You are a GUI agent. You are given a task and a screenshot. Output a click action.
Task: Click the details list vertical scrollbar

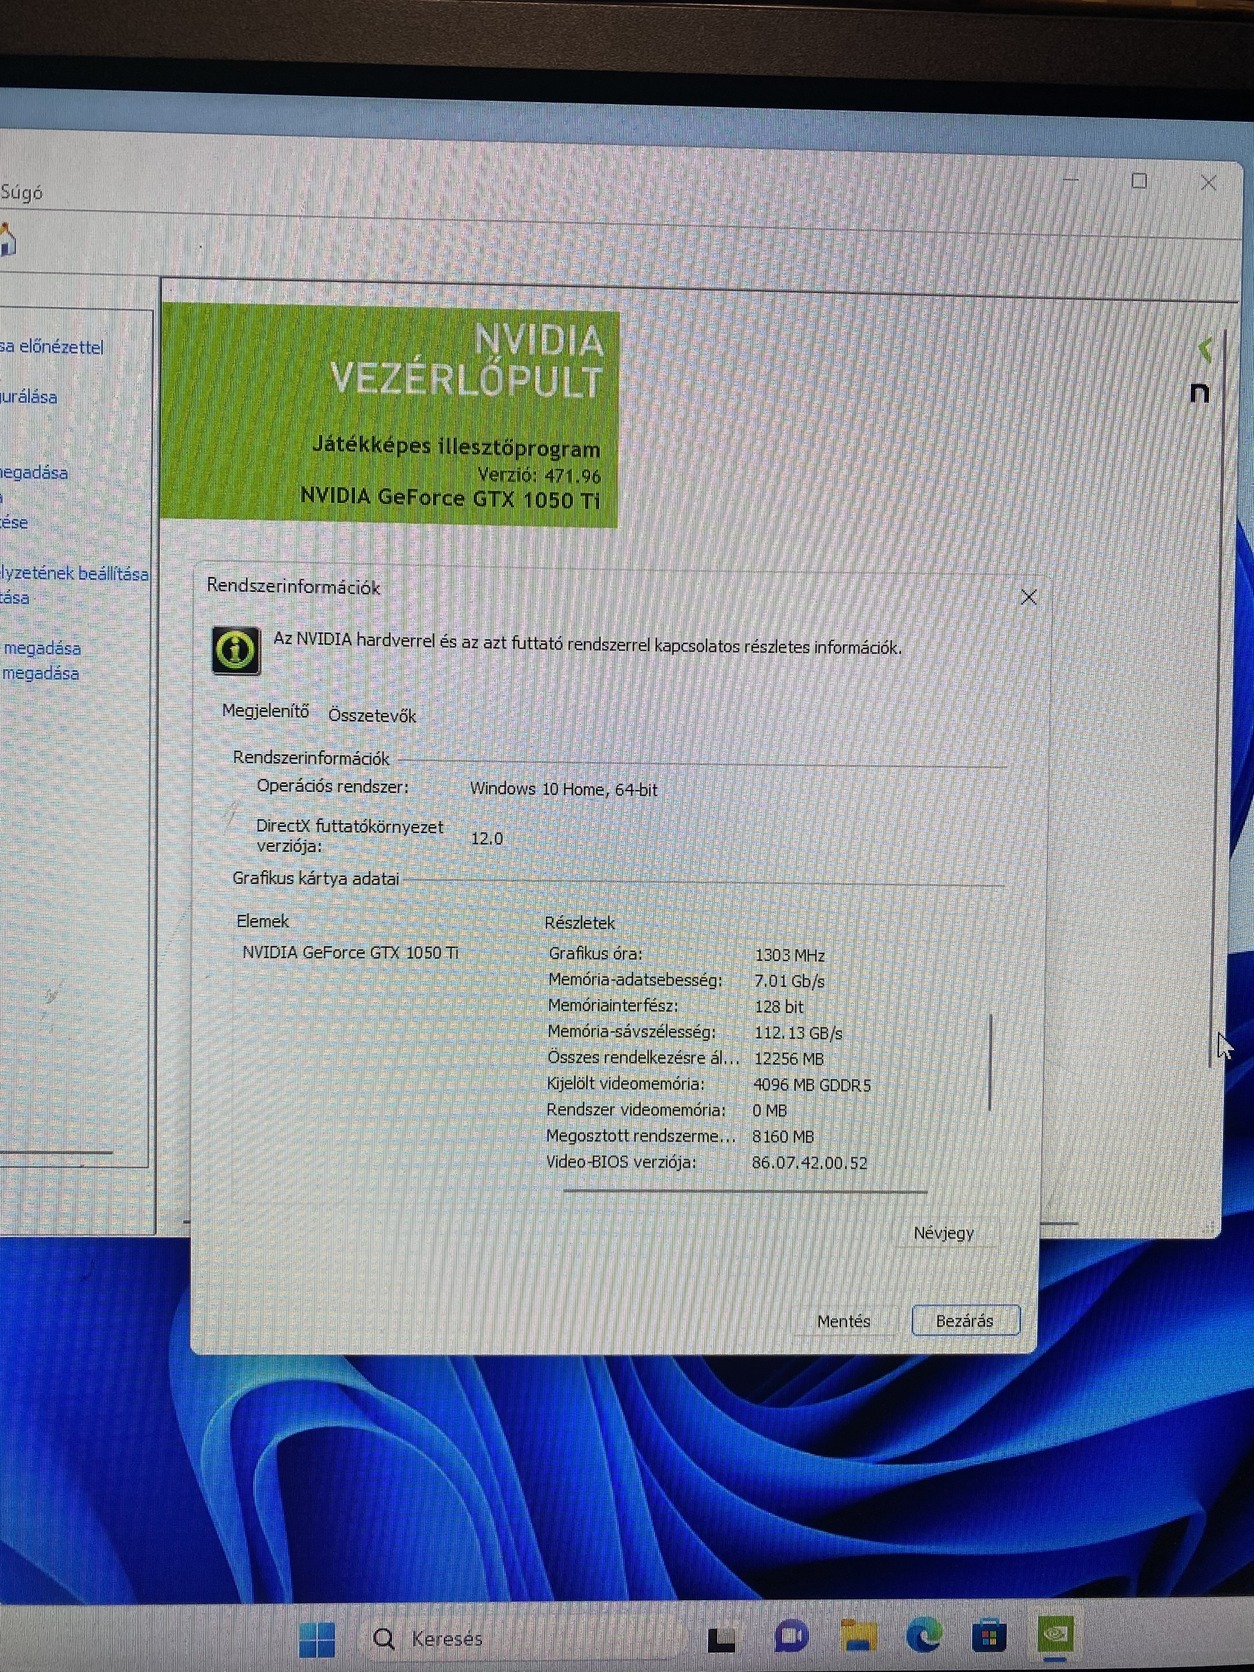pos(990,1063)
